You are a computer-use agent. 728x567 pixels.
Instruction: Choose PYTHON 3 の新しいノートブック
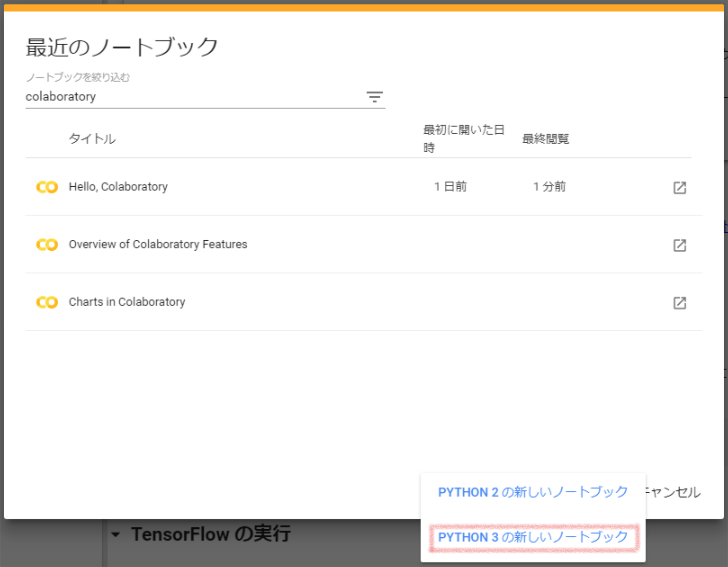(x=533, y=537)
